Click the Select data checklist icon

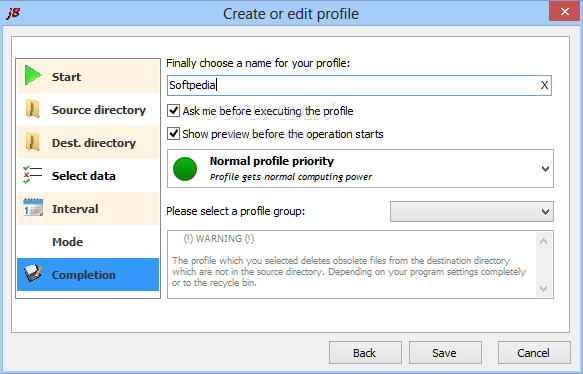32,175
